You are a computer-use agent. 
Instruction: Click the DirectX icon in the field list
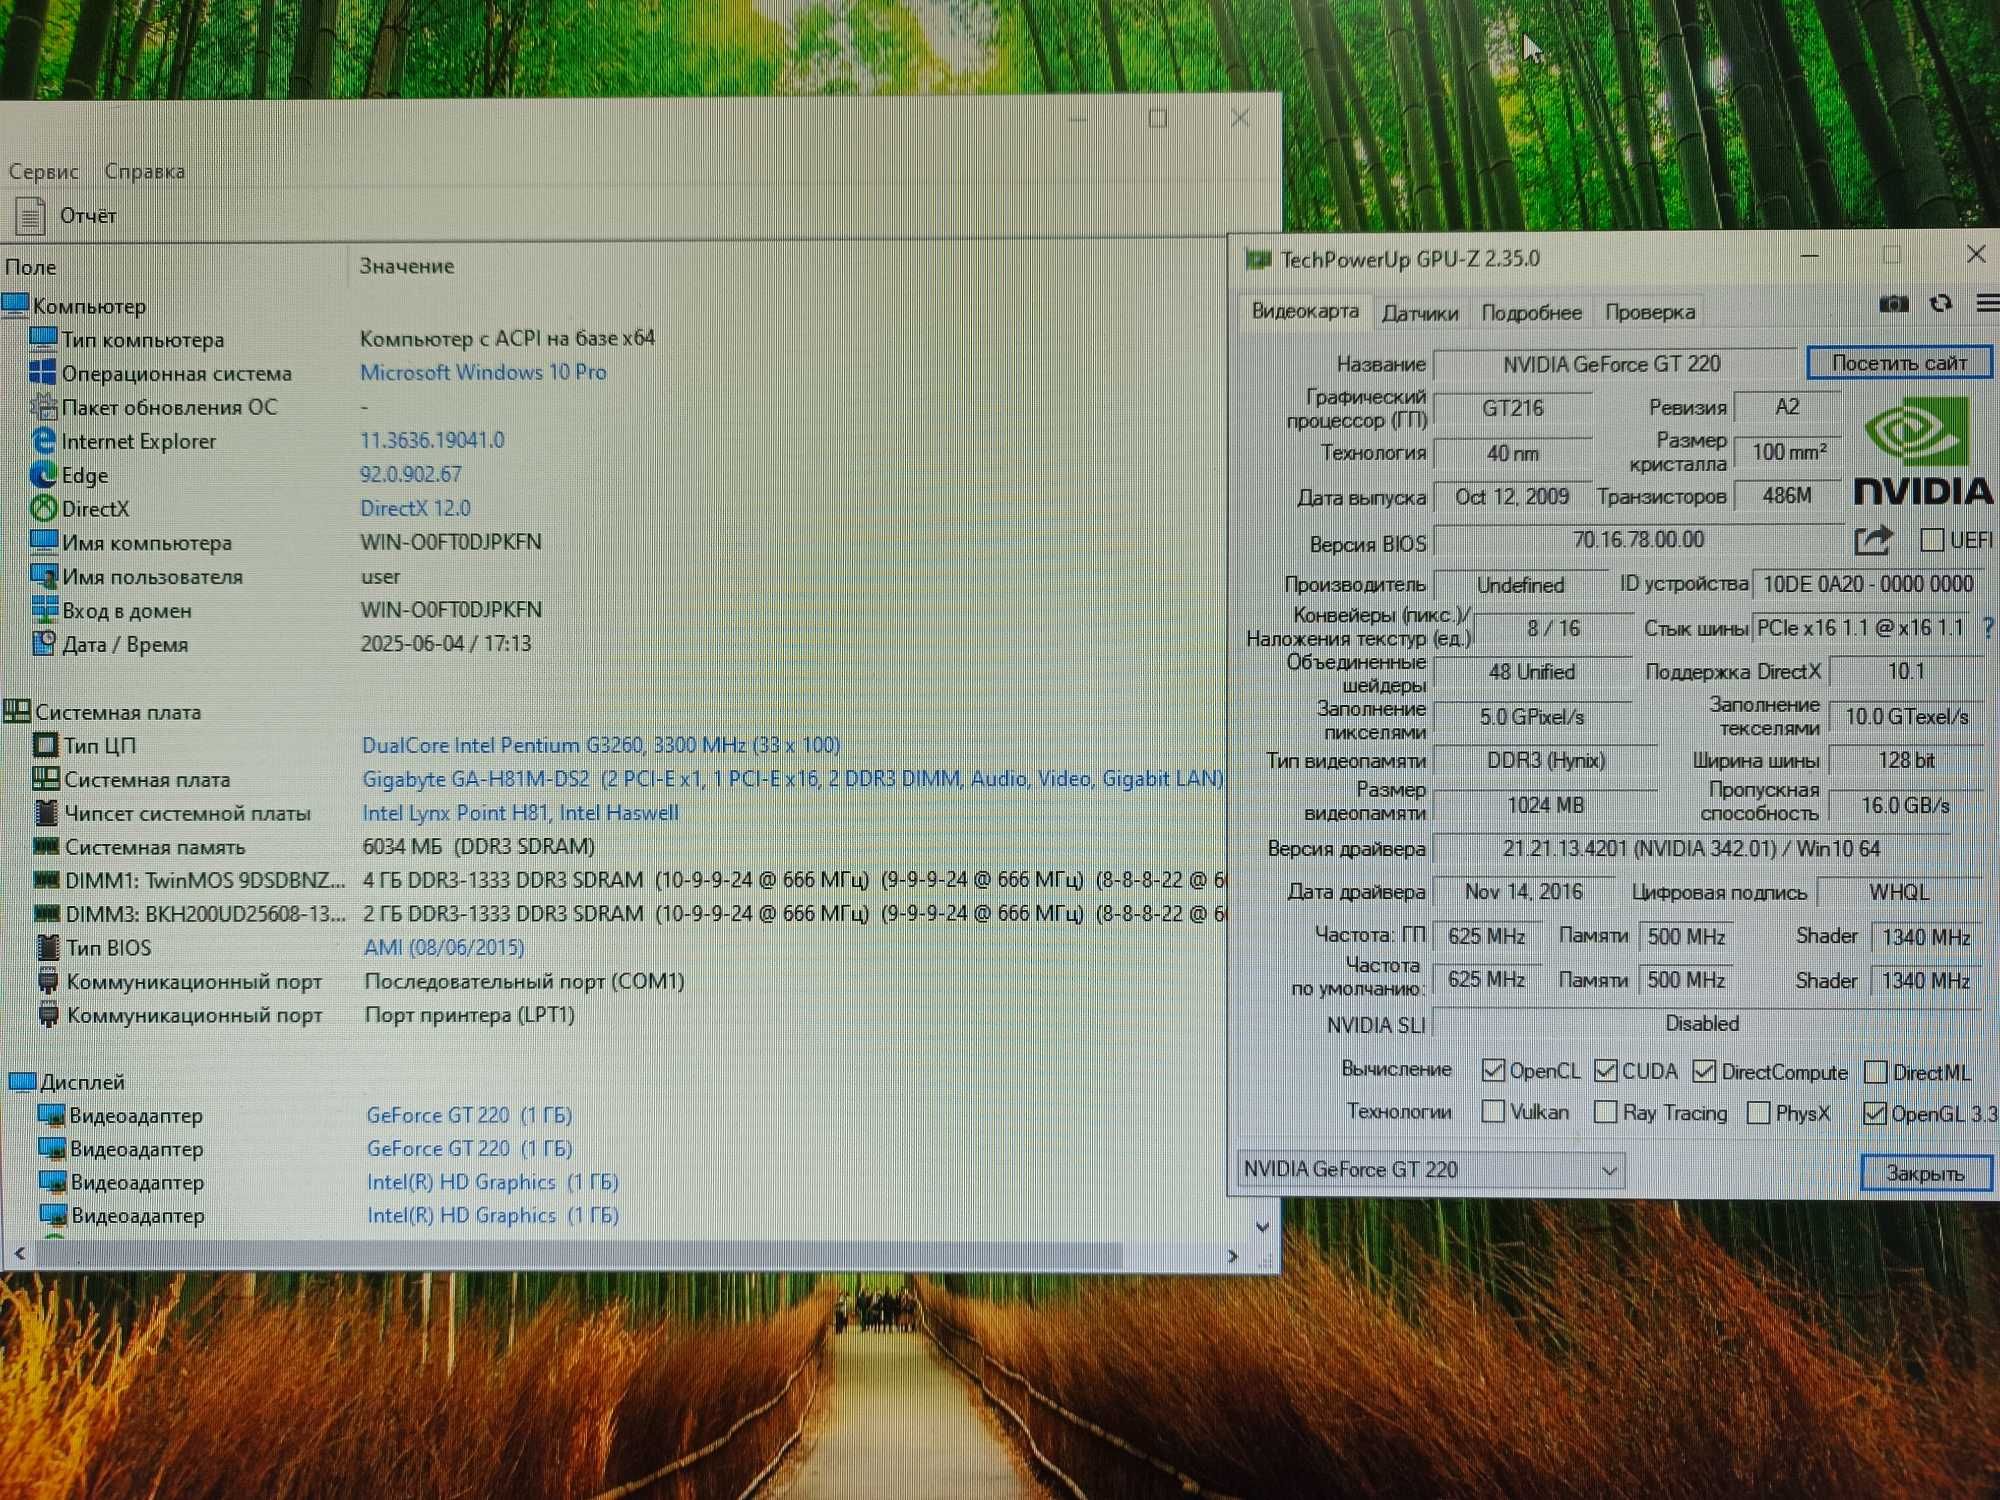(x=43, y=509)
